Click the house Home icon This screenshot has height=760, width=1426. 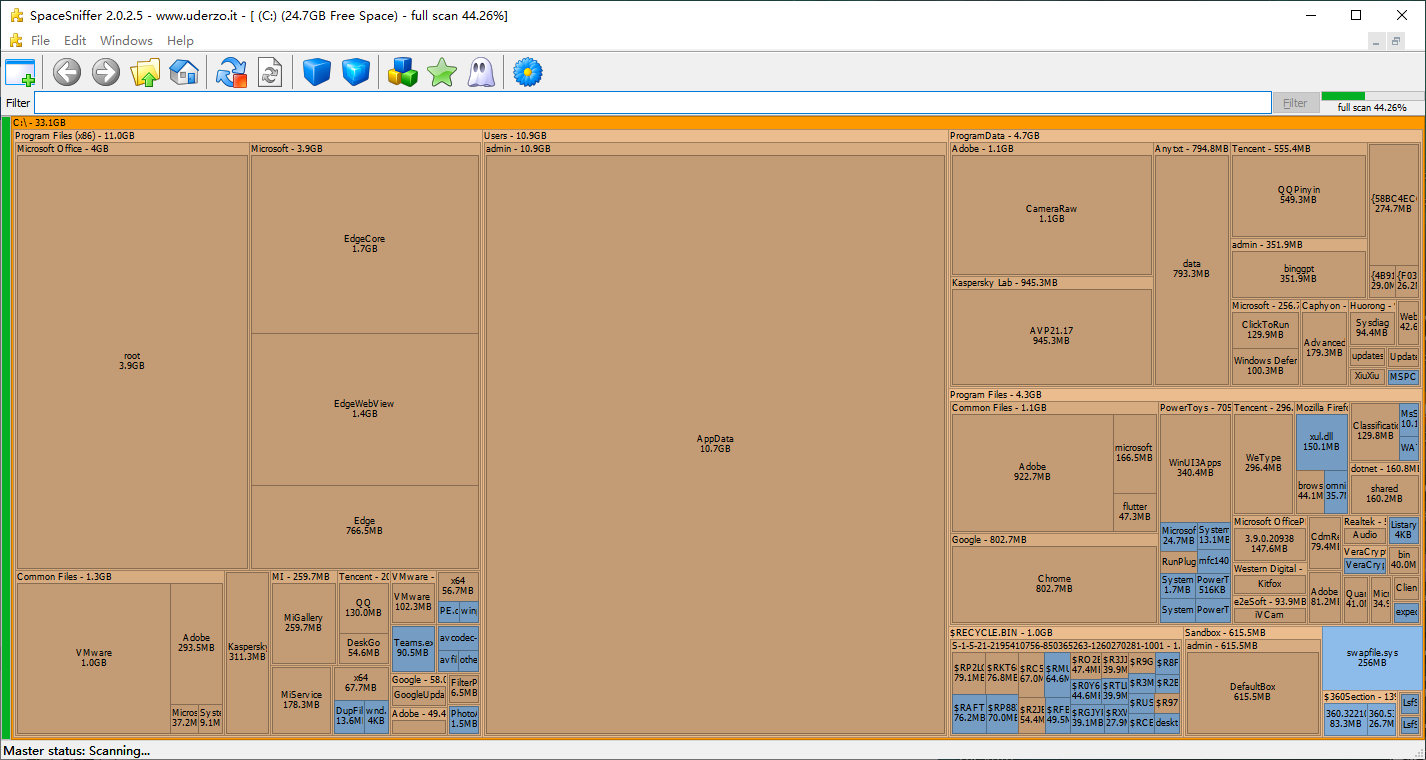pos(184,72)
